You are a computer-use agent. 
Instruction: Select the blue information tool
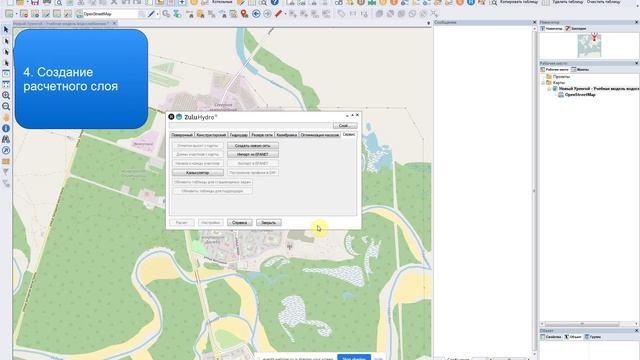6,128
